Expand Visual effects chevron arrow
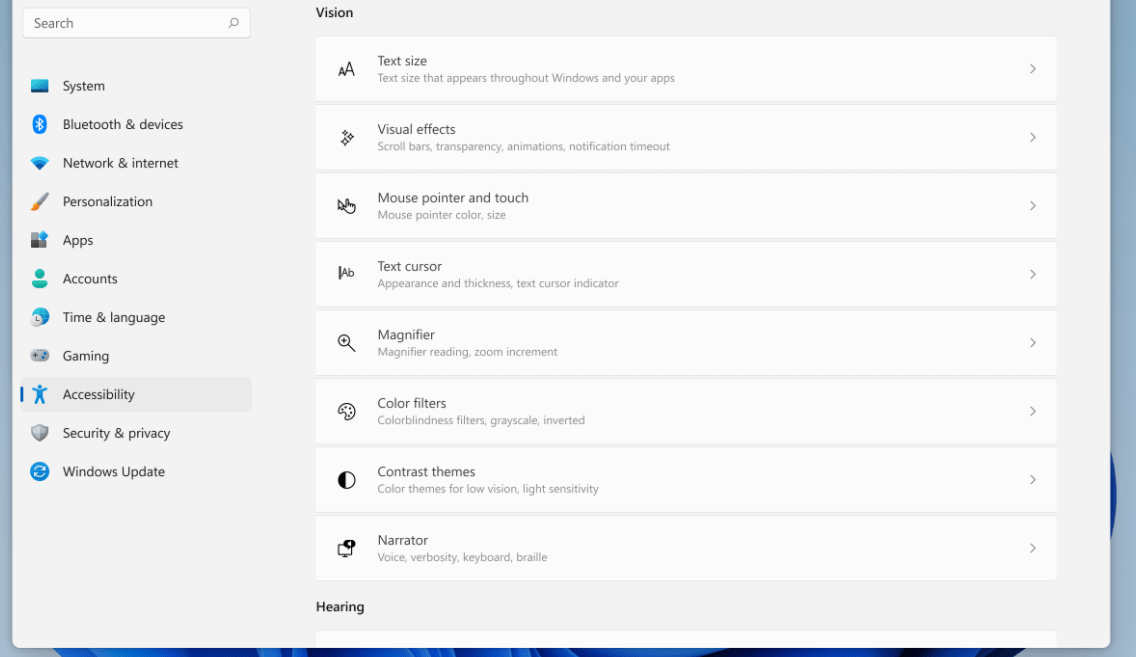The image size is (1136, 657). click(x=1033, y=137)
